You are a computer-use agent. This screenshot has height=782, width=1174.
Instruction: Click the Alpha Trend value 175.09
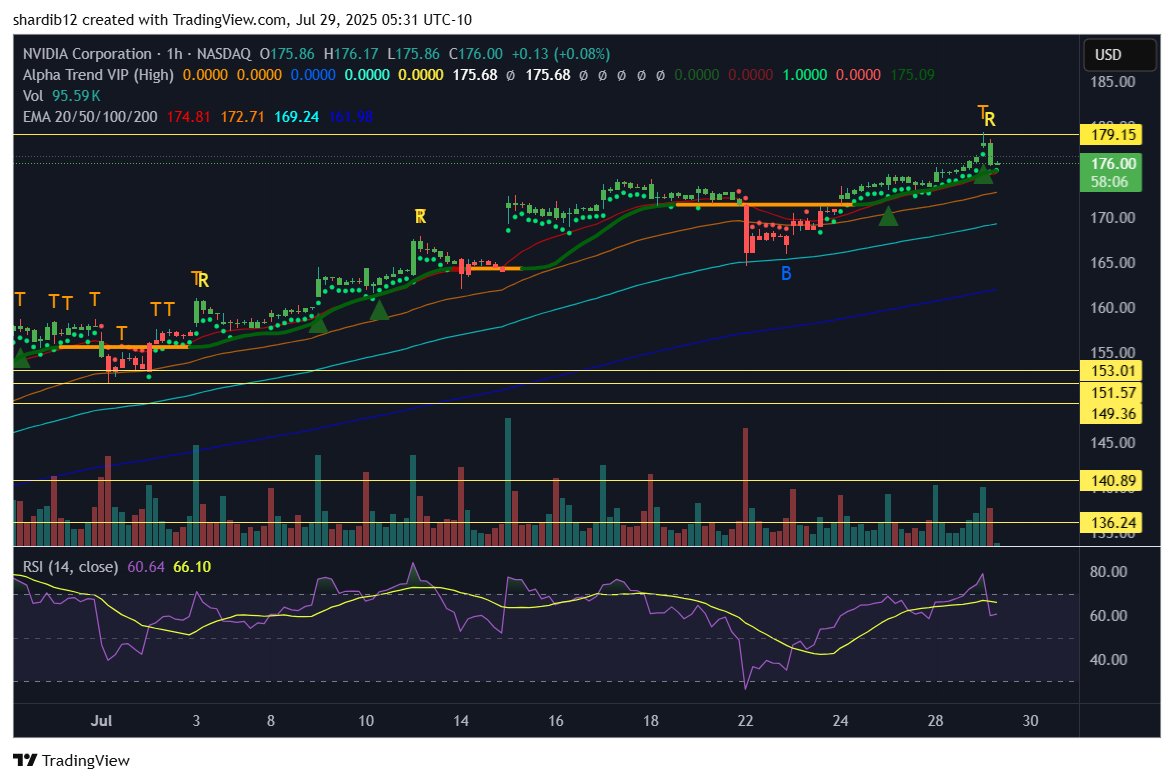913,75
